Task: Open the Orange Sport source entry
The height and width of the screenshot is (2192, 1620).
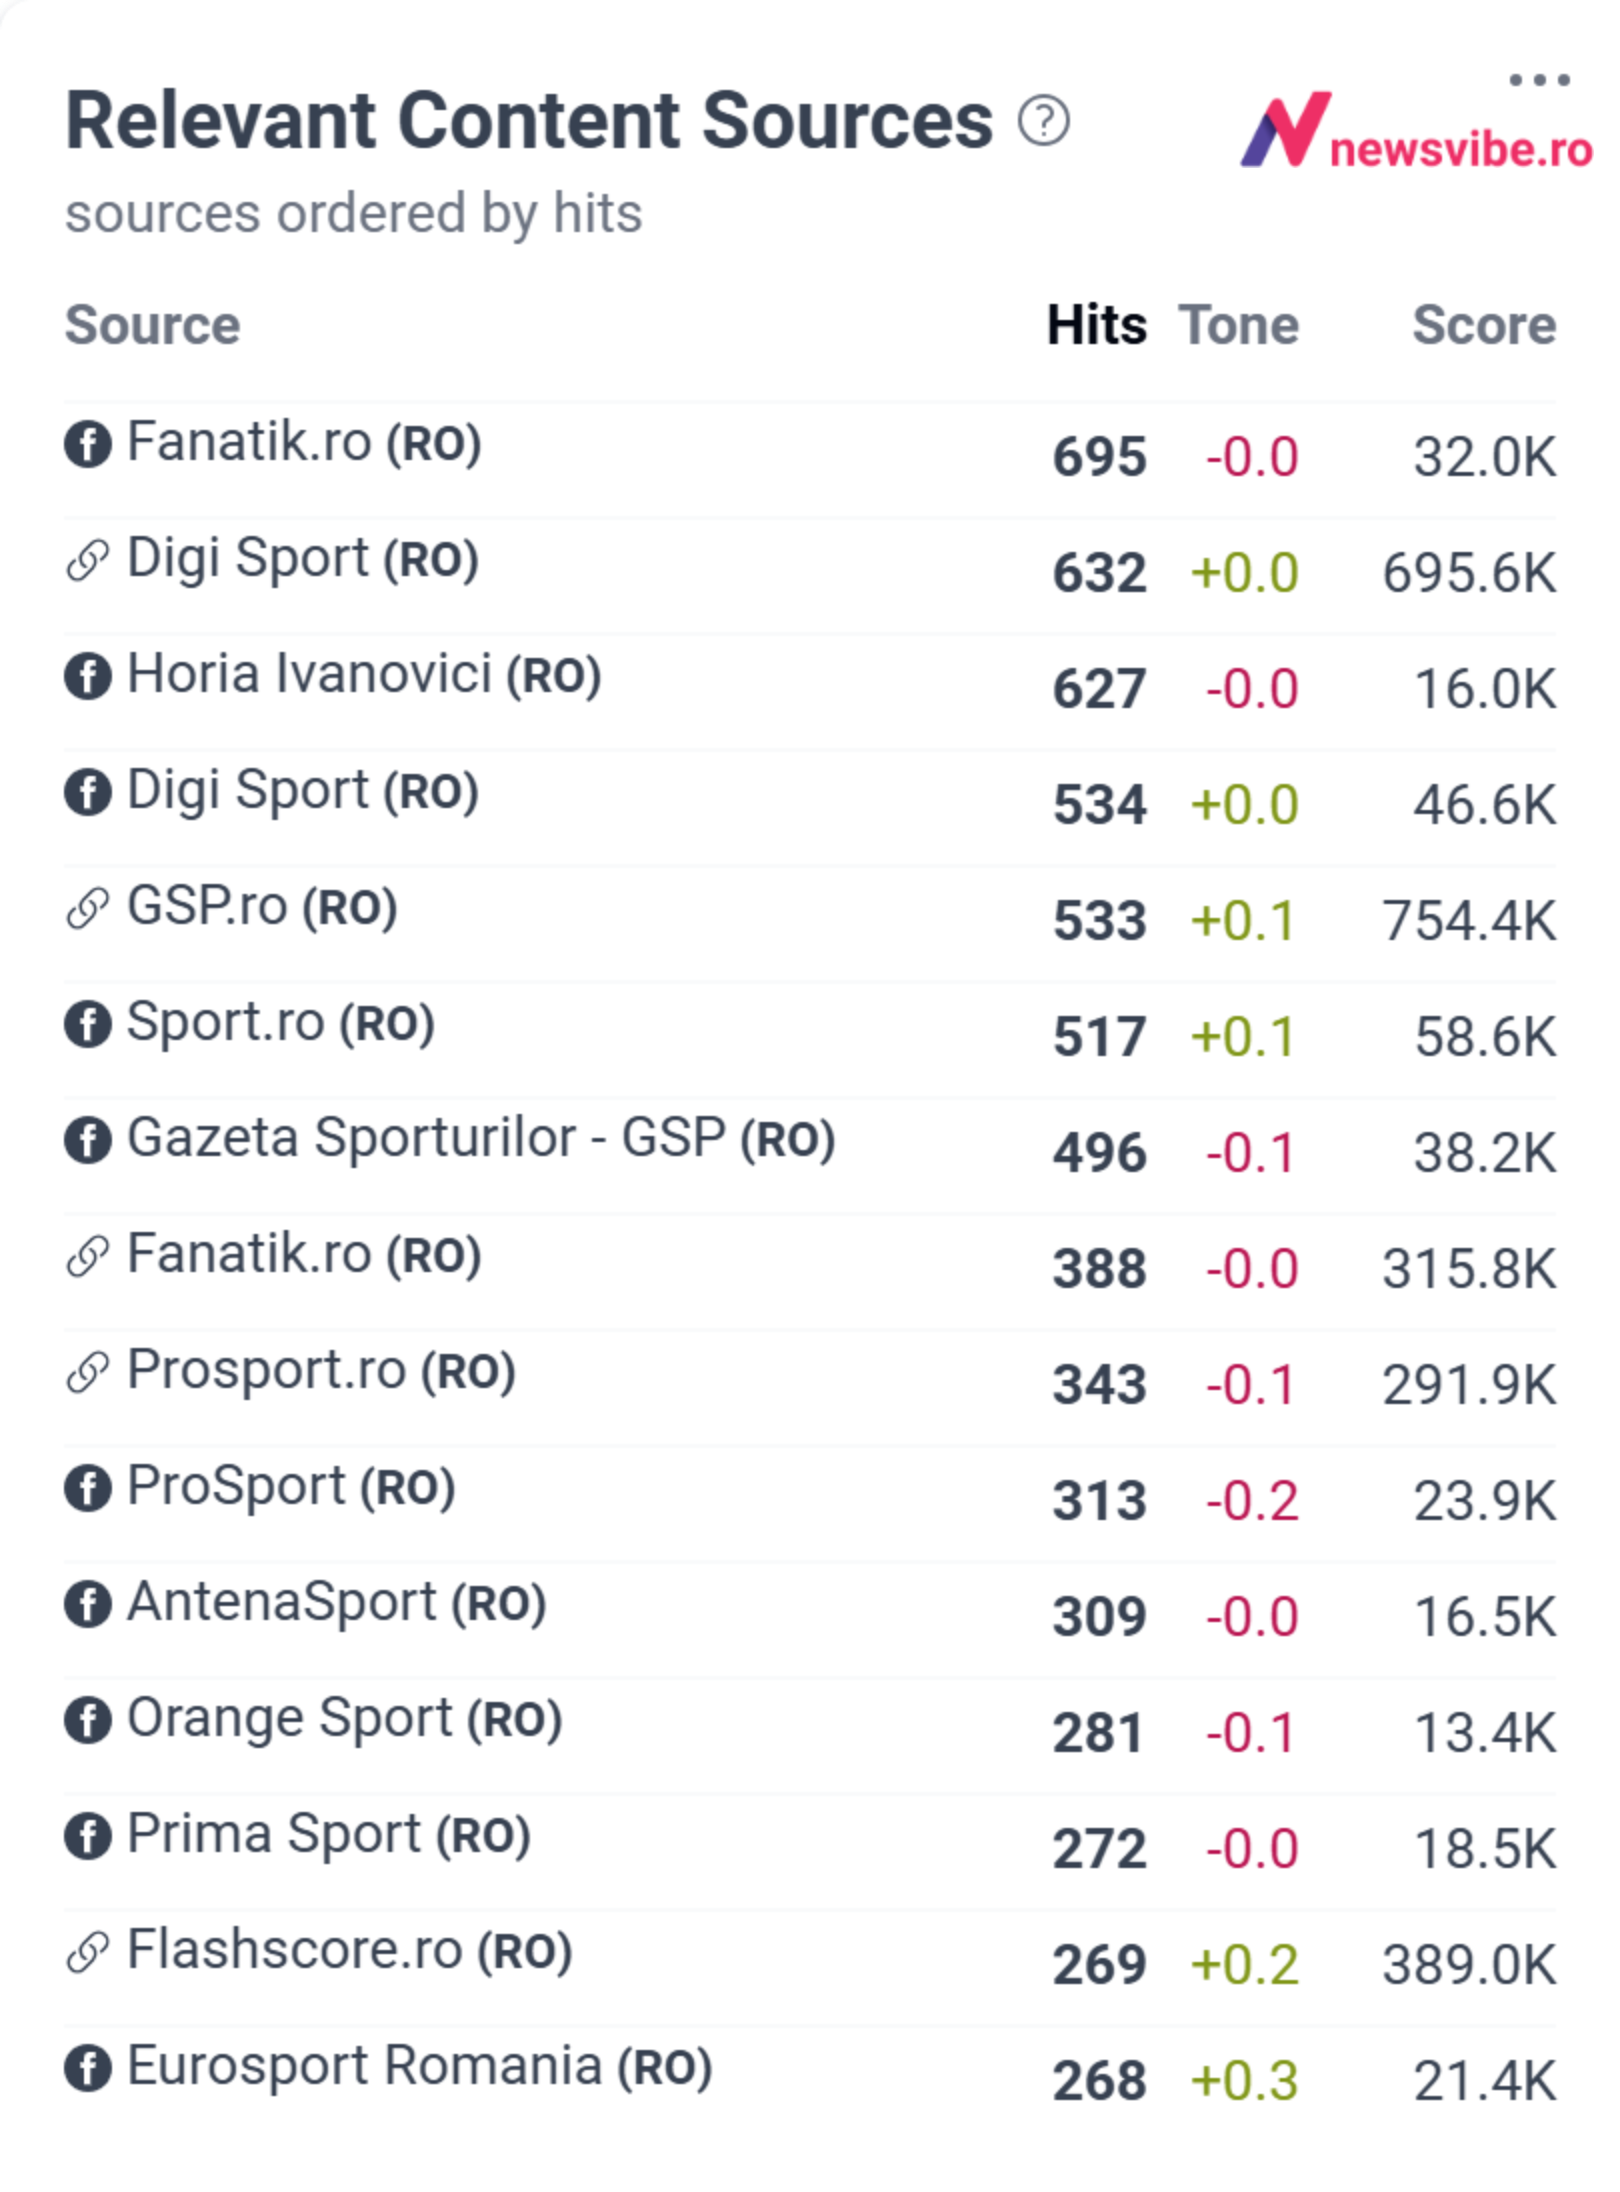Action: tap(344, 1719)
